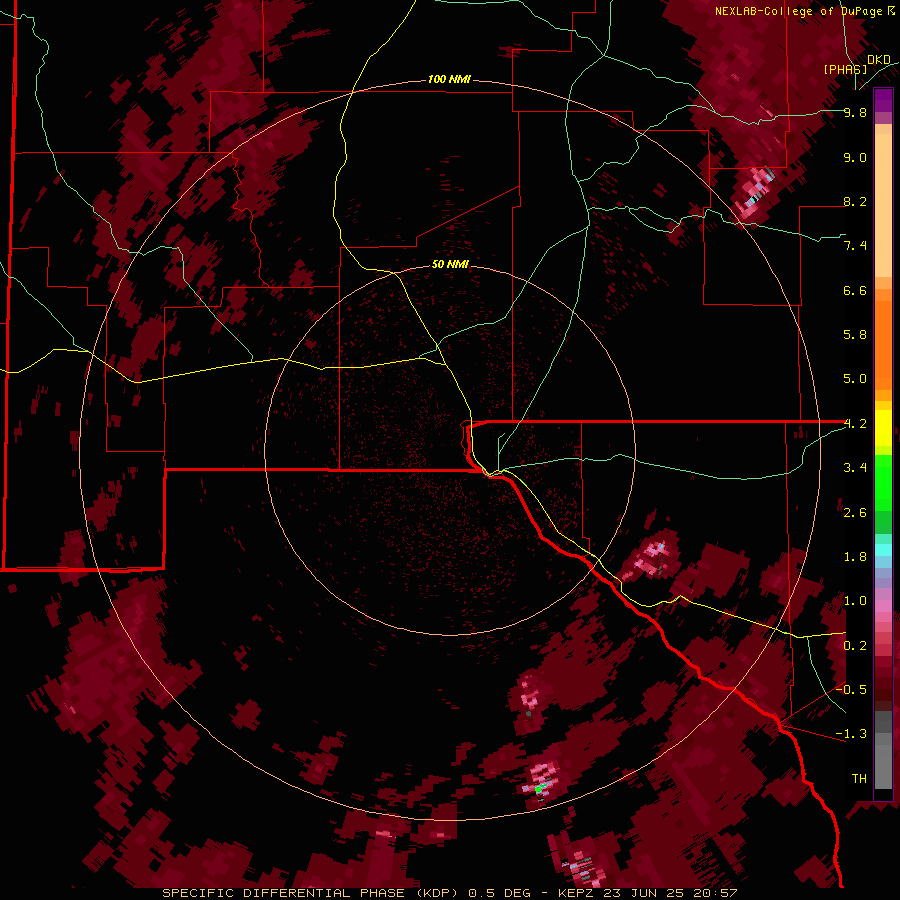
Task: Click the 9.8 value on the color scale
Action: (x=855, y=113)
